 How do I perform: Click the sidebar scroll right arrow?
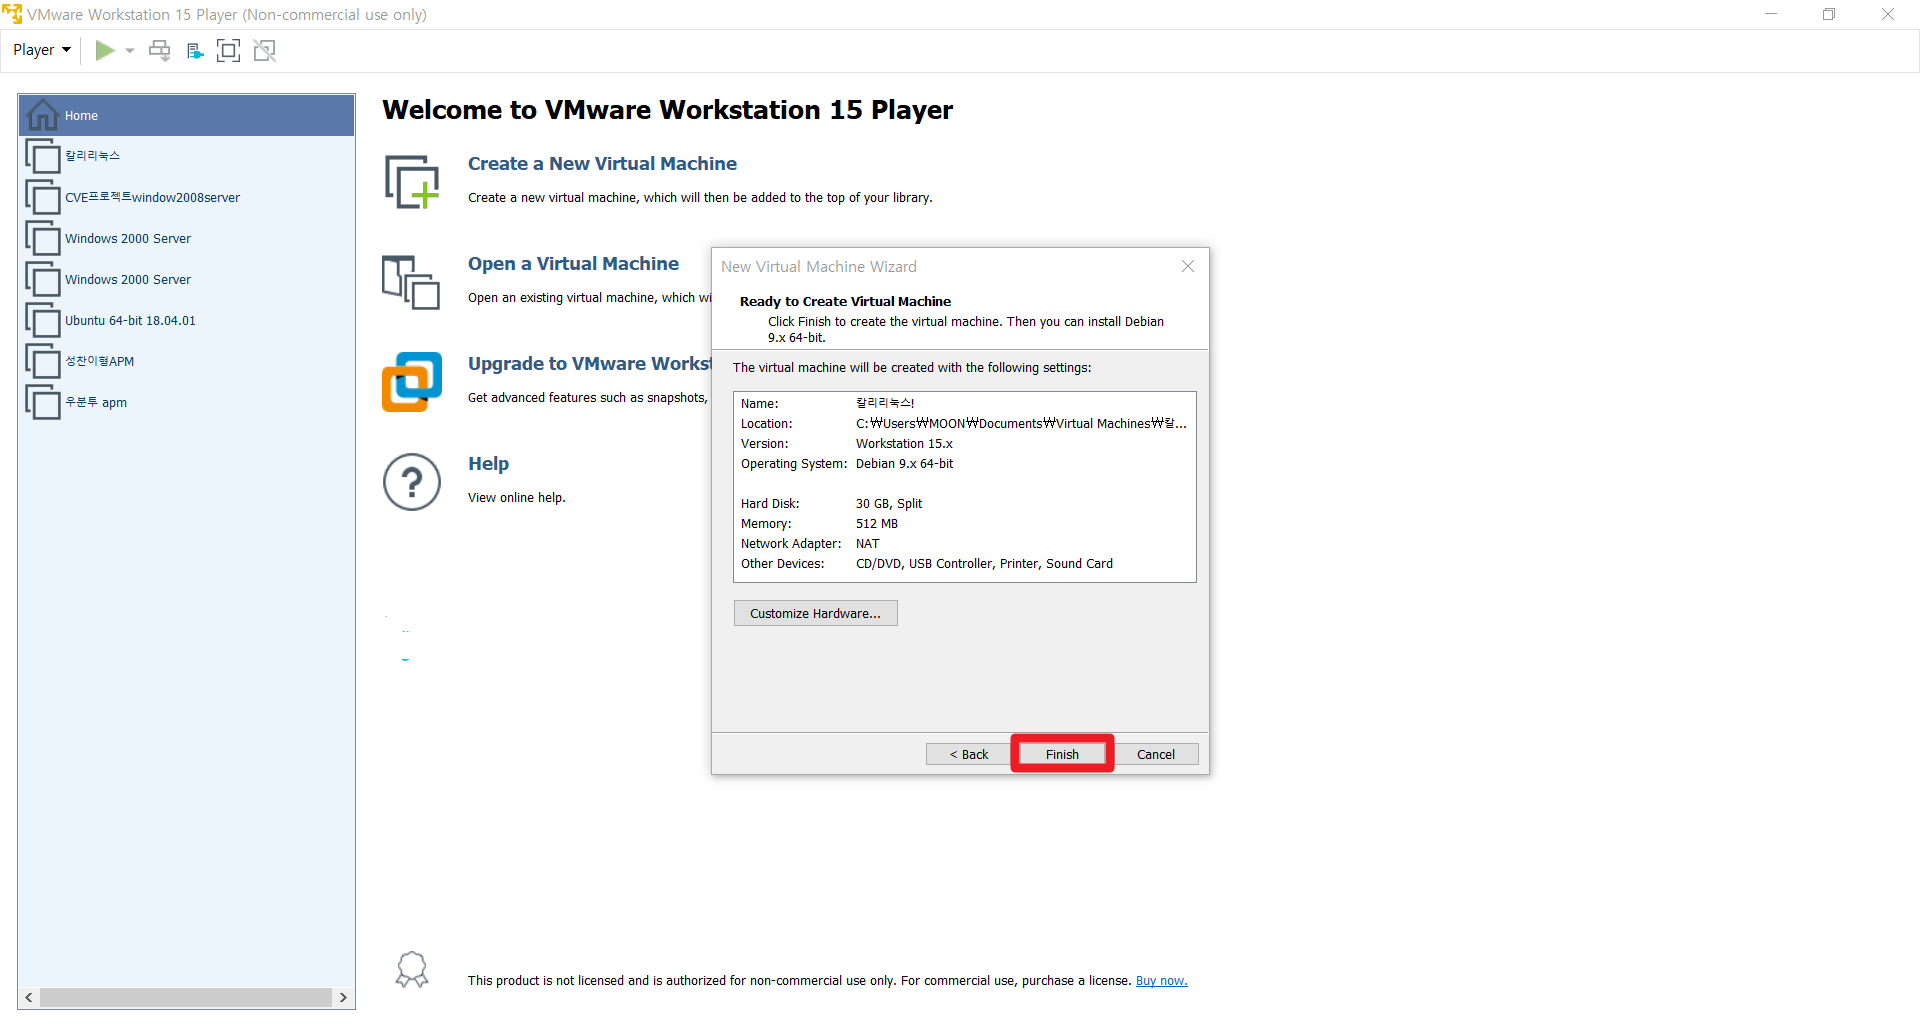coord(343,998)
